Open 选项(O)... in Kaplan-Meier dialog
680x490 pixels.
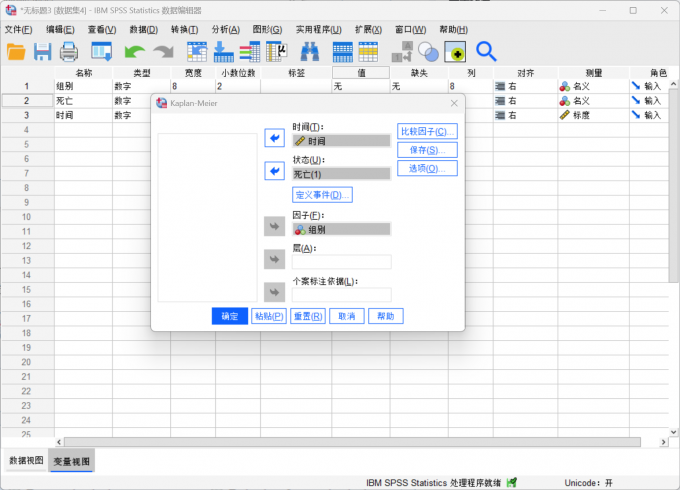pyautogui.click(x=427, y=168)
